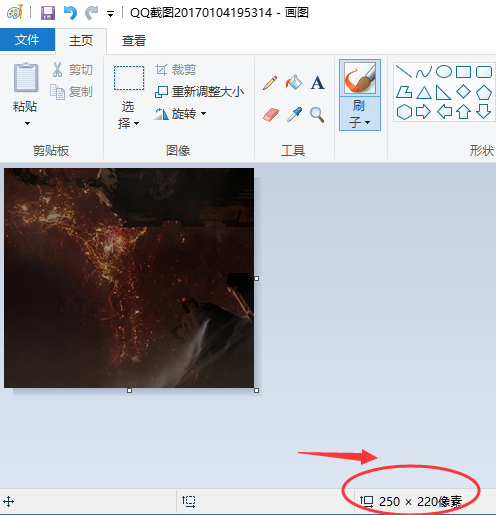Switch to the 主页 tab
Image resolution: width=496 pixels, height=515 pixels.
[x=81, y=41]
